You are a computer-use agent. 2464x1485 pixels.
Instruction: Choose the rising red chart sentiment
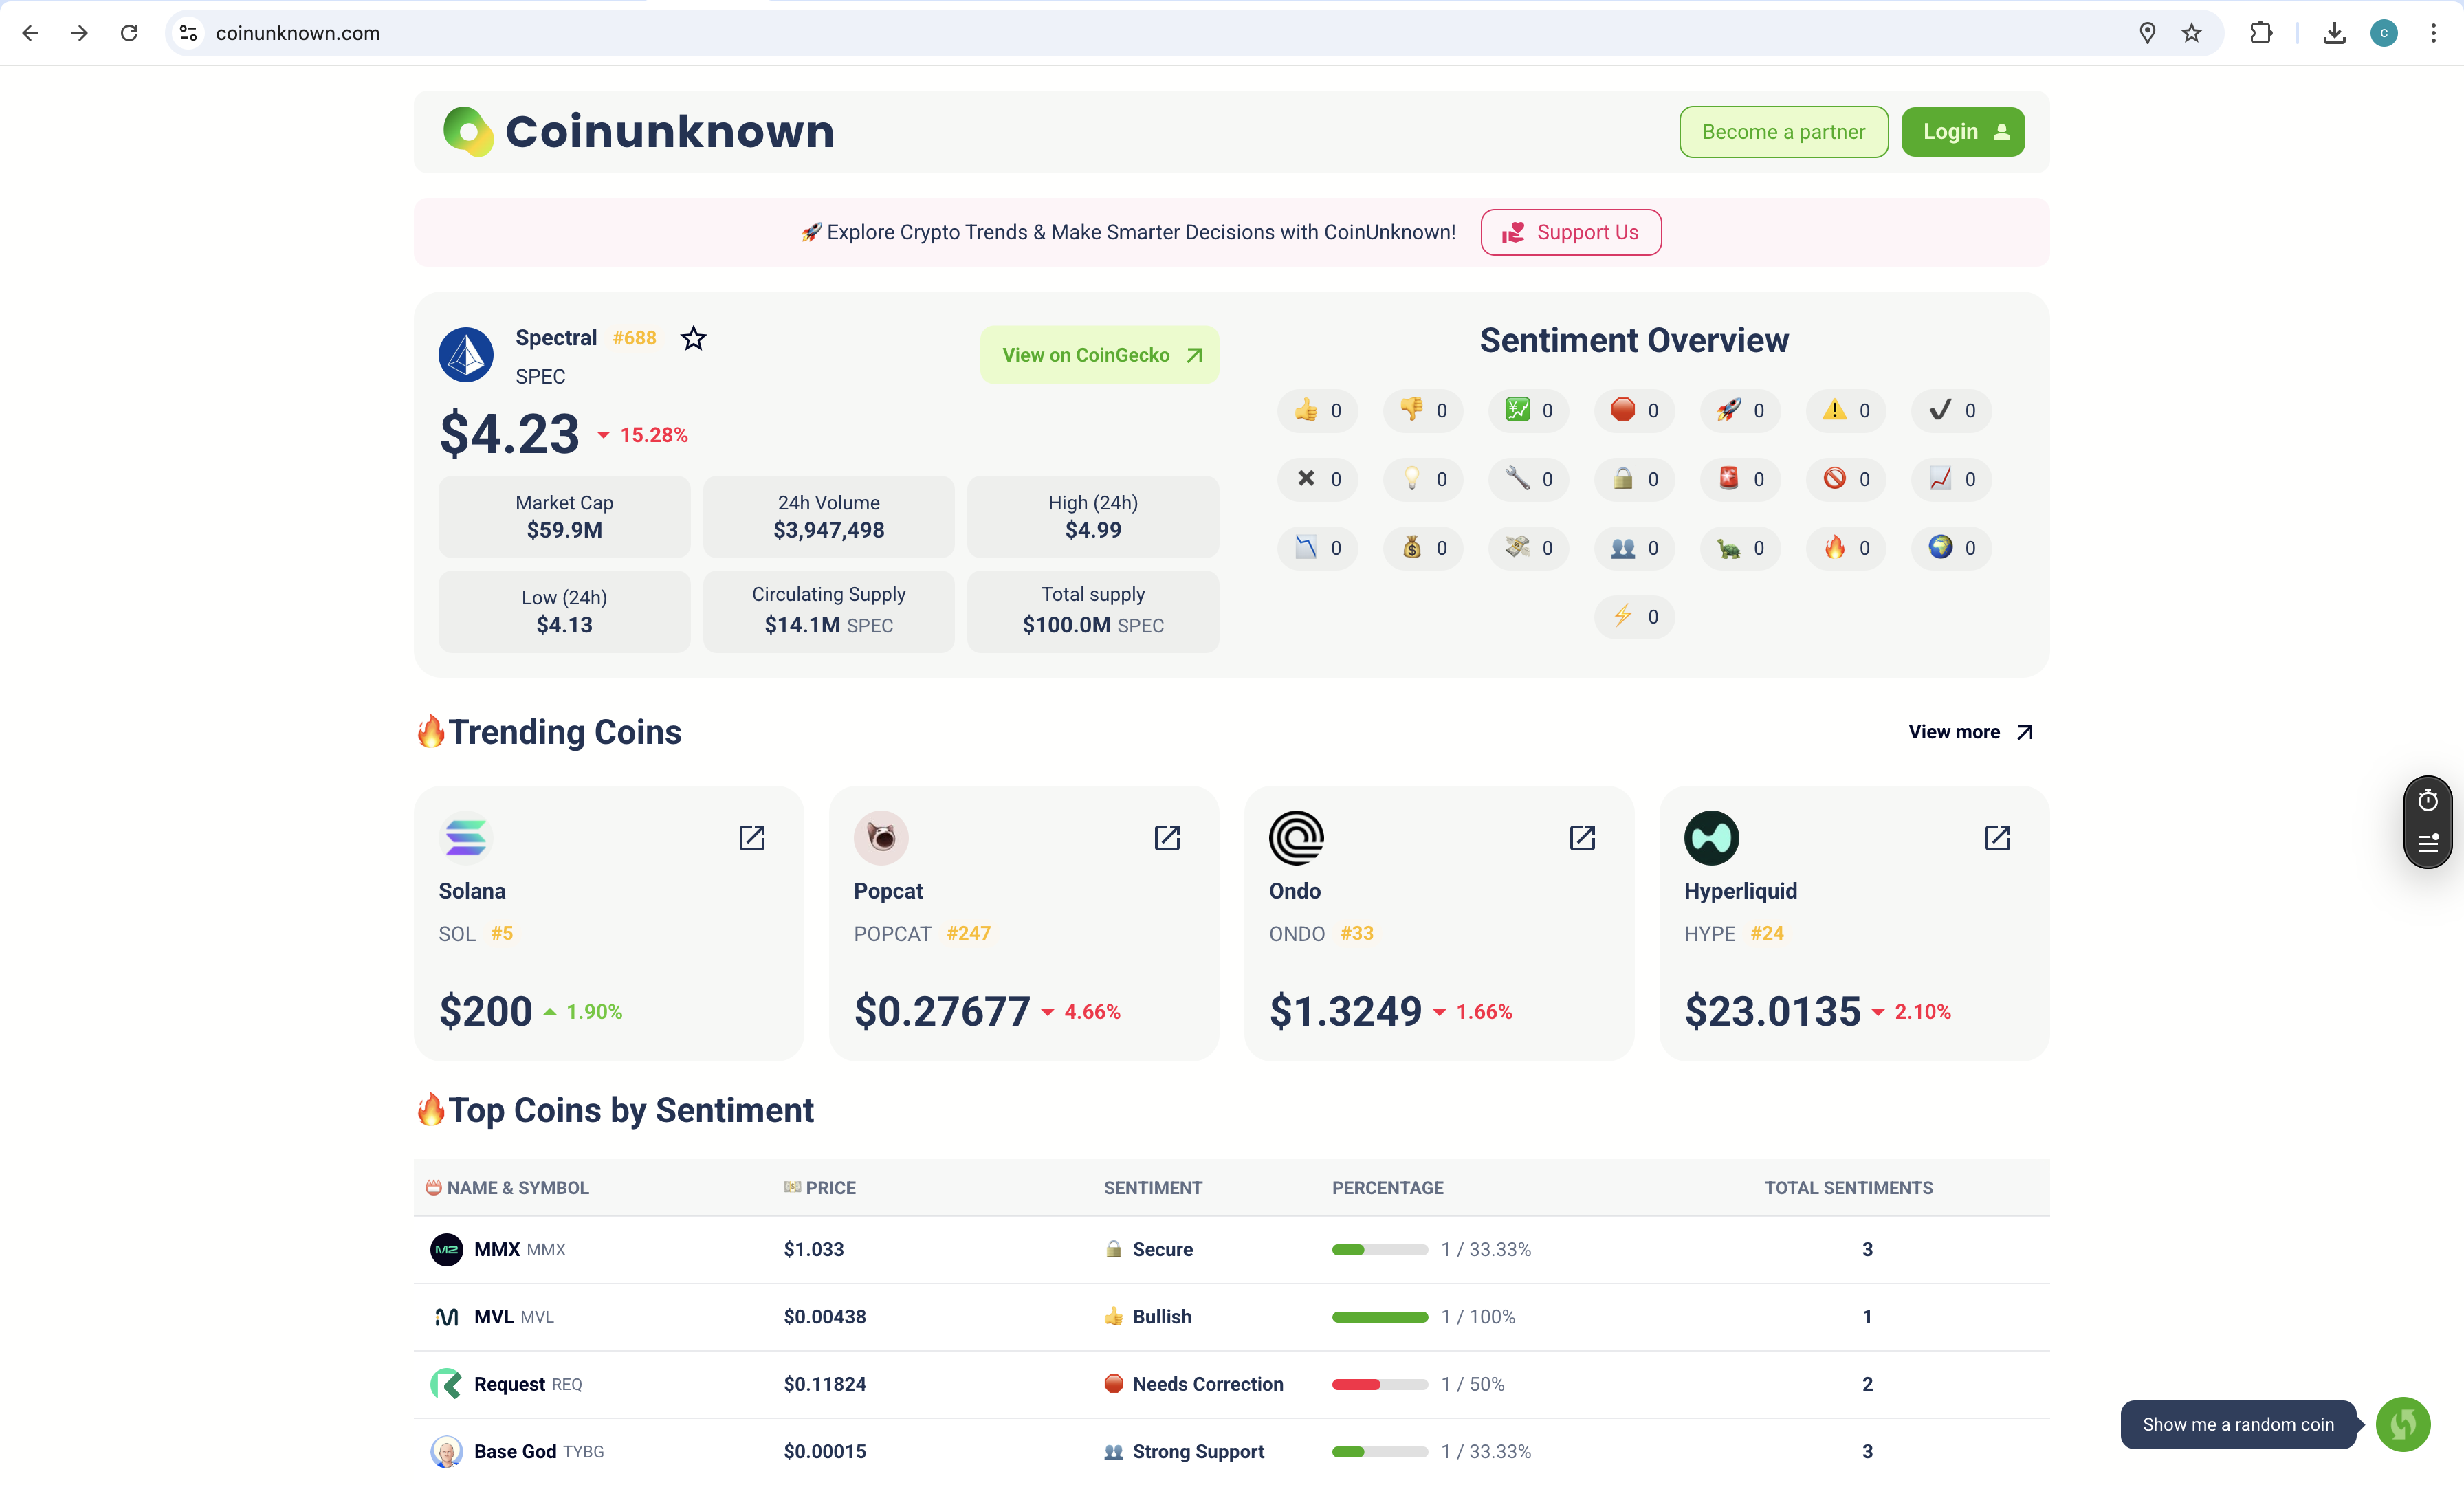coord(1951,479)
